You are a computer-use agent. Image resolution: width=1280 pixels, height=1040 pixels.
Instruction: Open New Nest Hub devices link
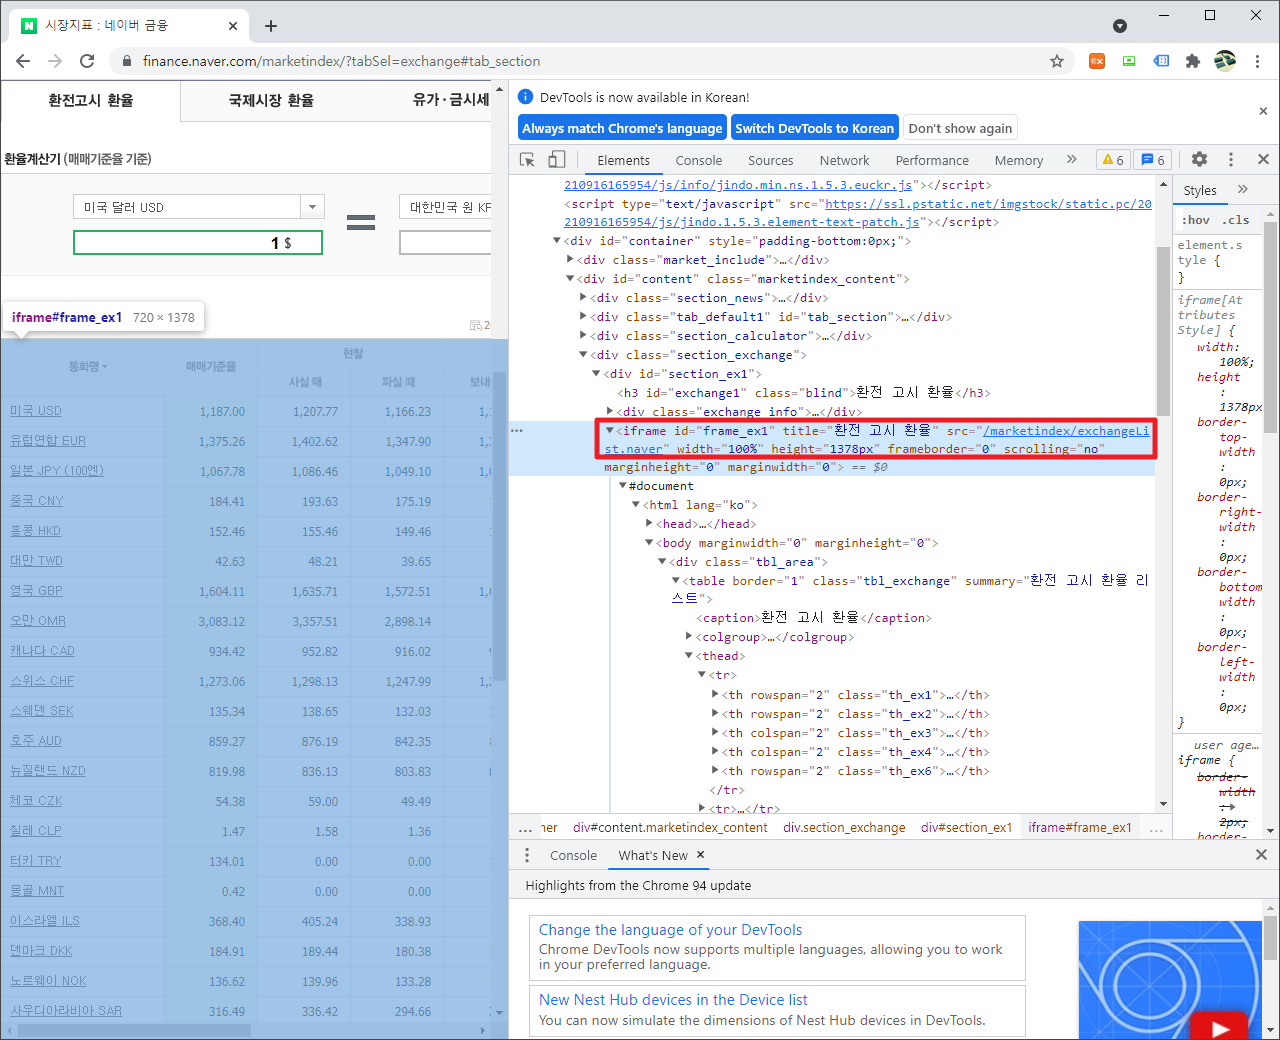(x=673, y=1000)
